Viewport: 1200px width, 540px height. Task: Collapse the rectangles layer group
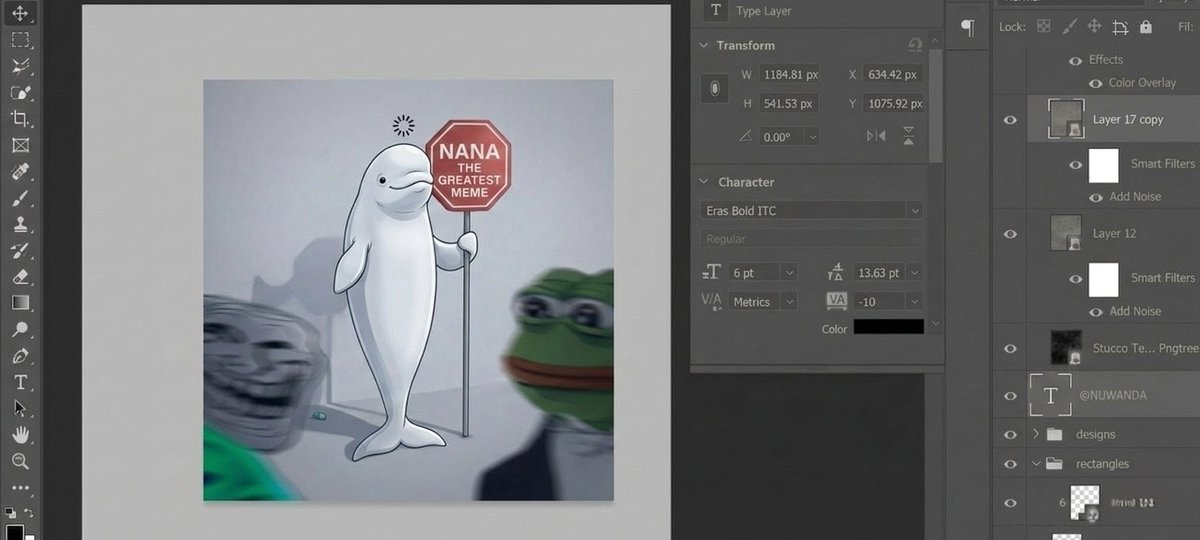1036,464
